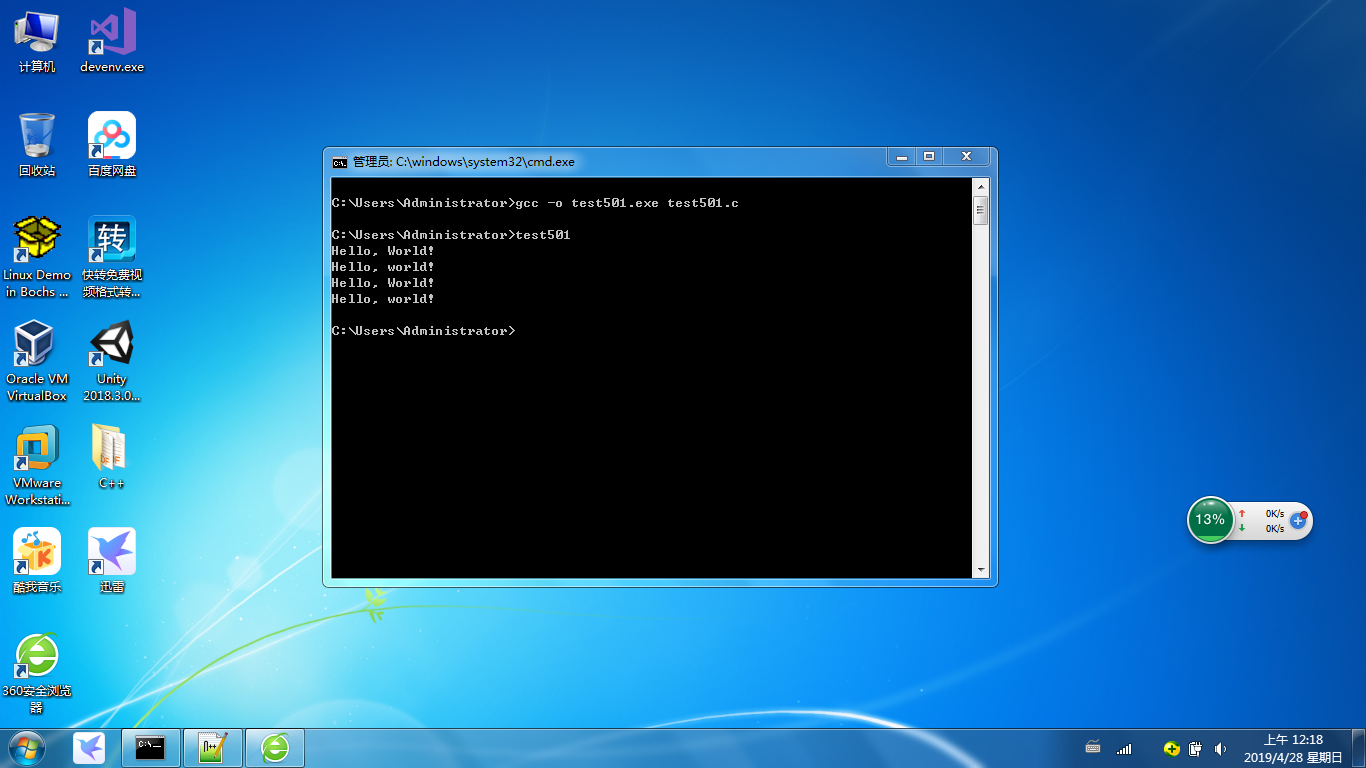This screenshot has width=1366, height=768.
Task: Click the command line 'C:\Users\Administrator>test501'
Action: tap(451, 235)
